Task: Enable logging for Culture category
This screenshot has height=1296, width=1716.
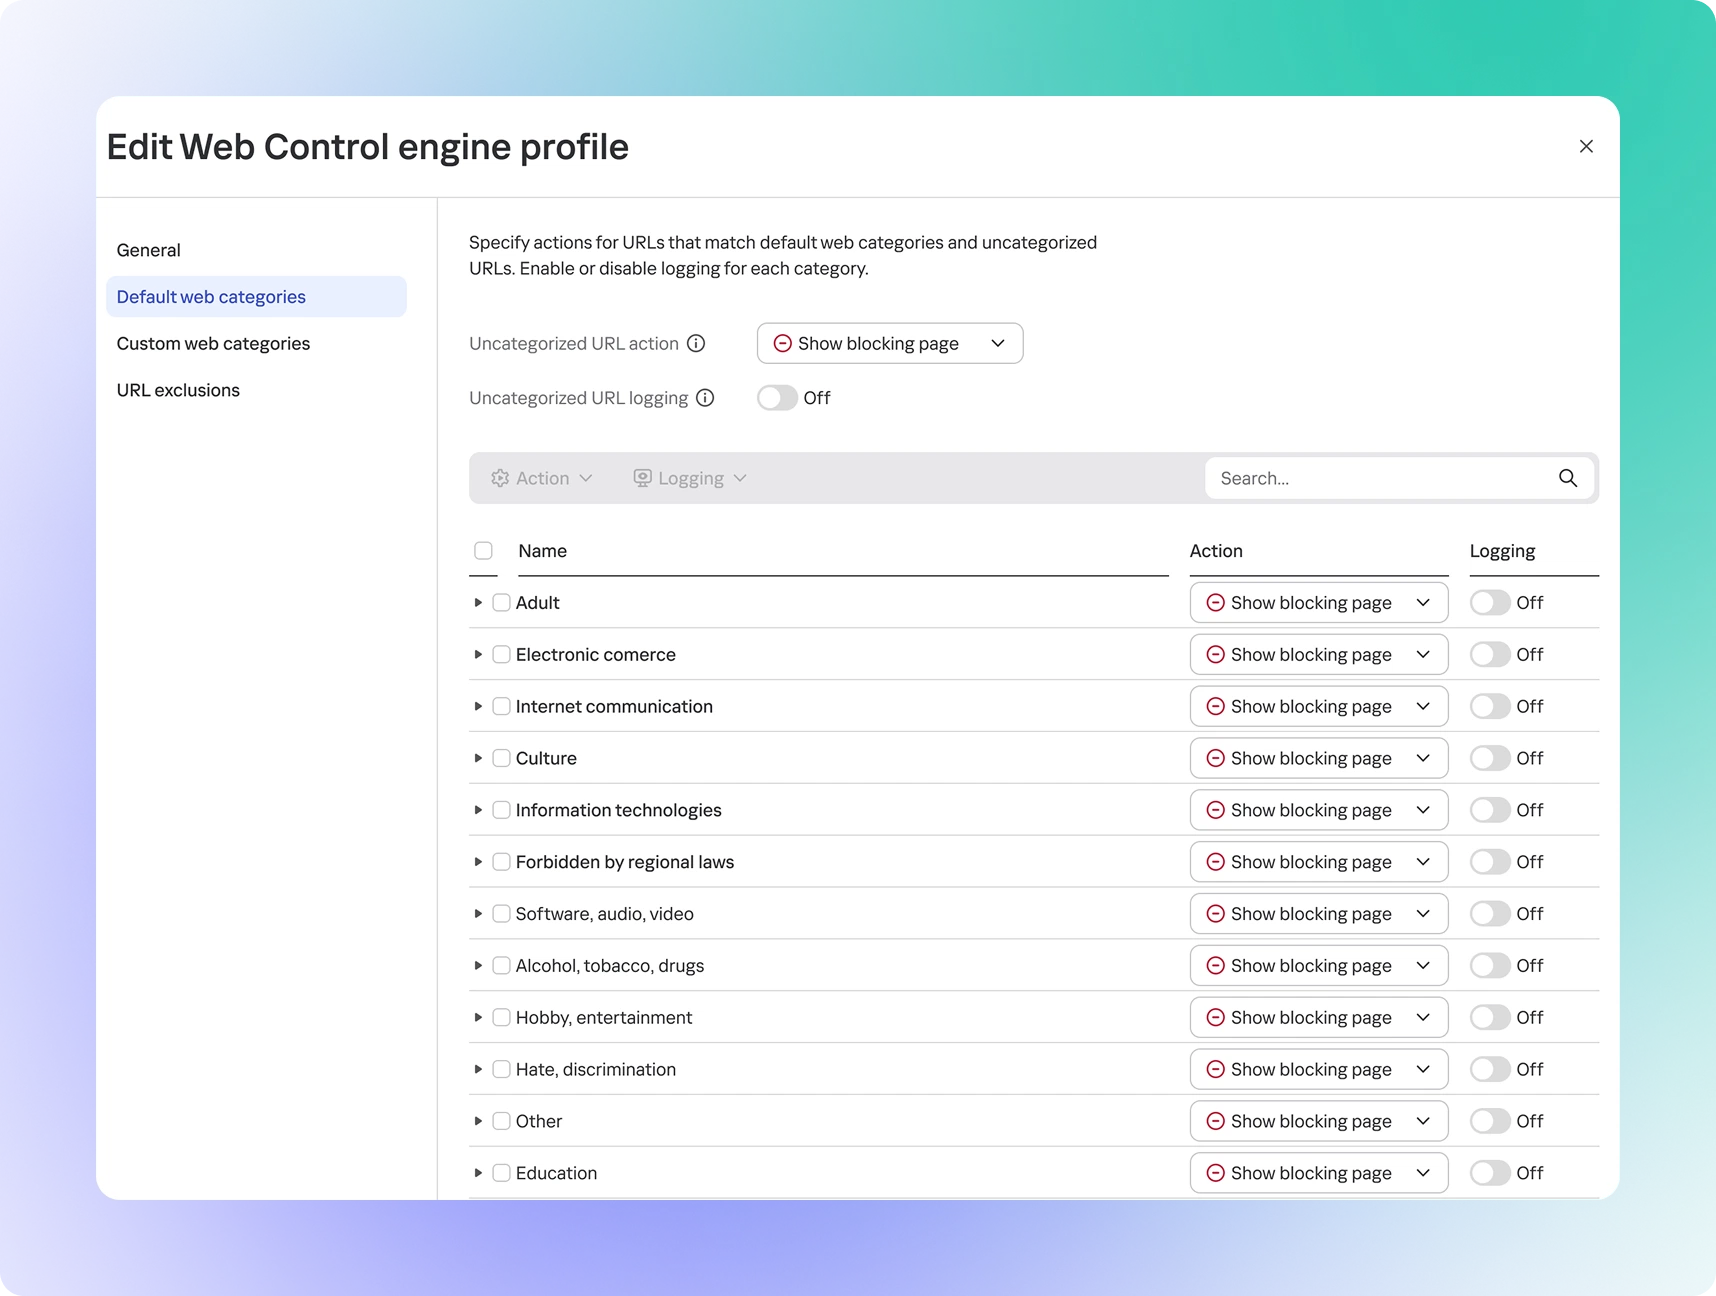Action: 1489,758
